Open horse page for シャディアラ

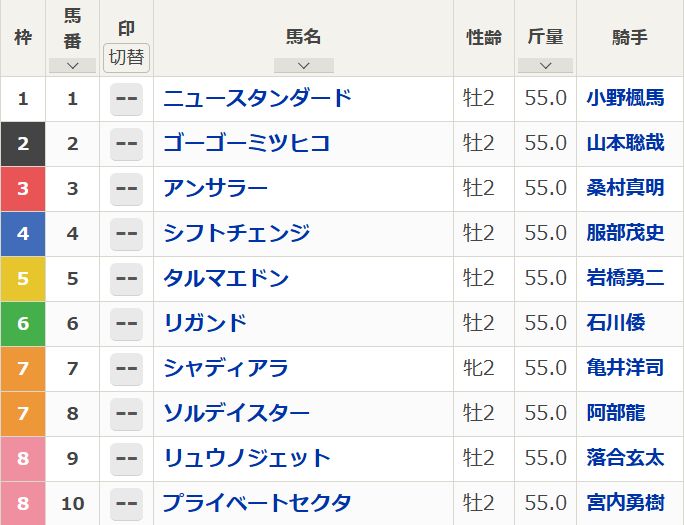tap(226, 368)
